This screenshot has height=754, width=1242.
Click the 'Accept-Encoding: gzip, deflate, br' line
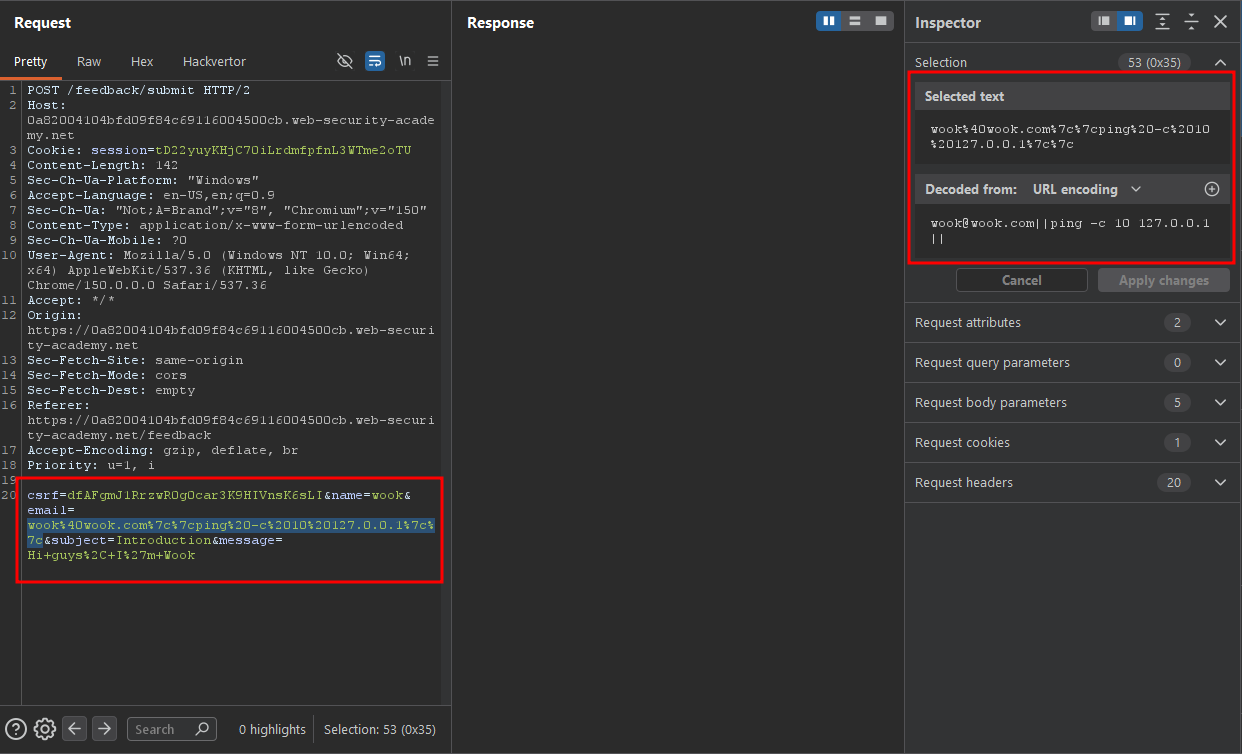pos(163,450)
